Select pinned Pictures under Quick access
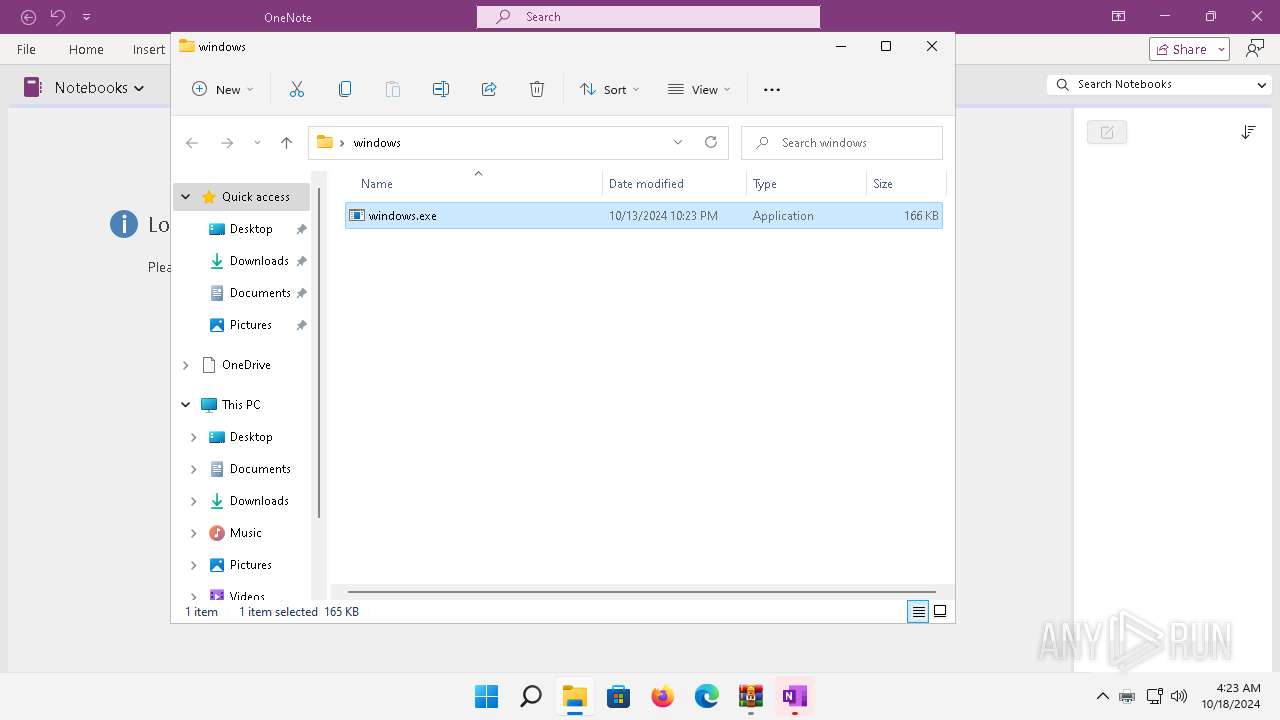Screen dimensions: 1280x720 click(x=250, y=325)
